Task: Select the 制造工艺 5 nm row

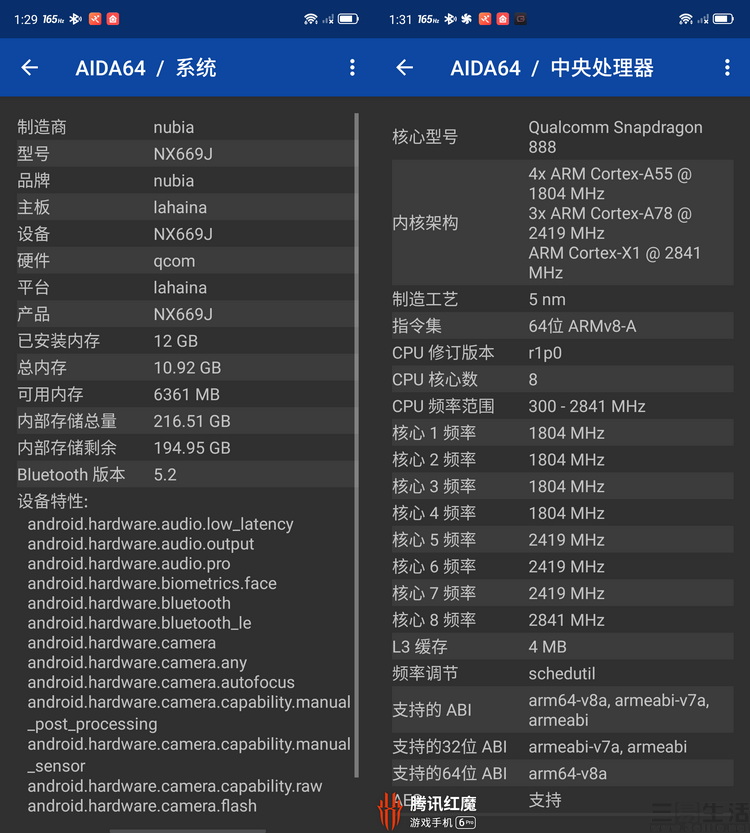Action: (562, 299)
